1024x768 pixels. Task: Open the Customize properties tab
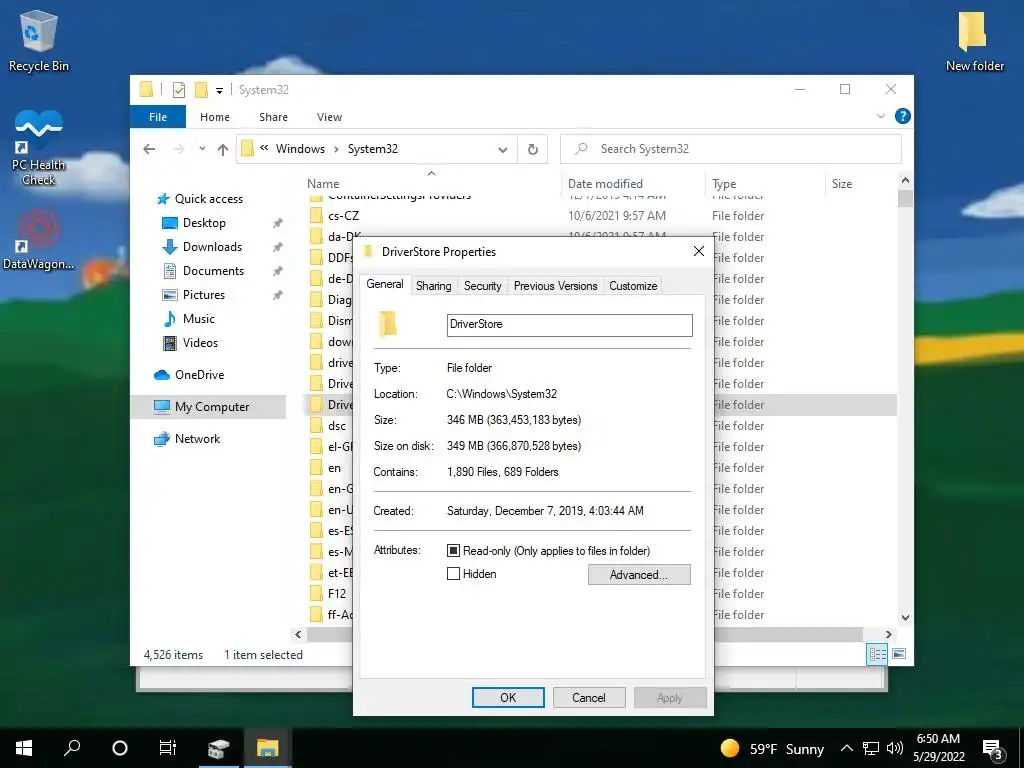[633, 286]
